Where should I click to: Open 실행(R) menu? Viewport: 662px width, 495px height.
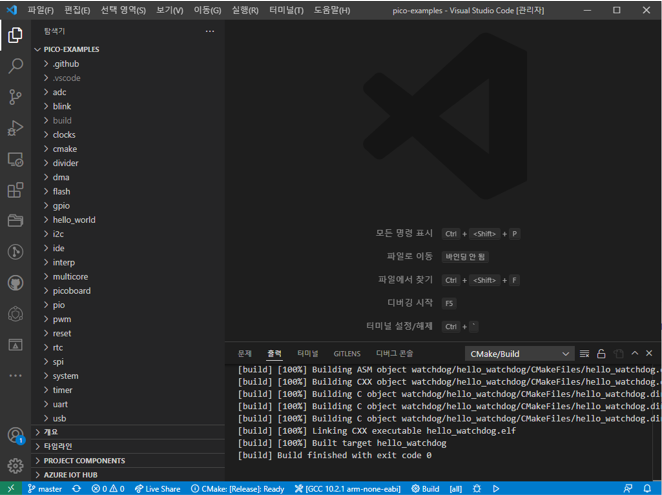pos(245,11)
